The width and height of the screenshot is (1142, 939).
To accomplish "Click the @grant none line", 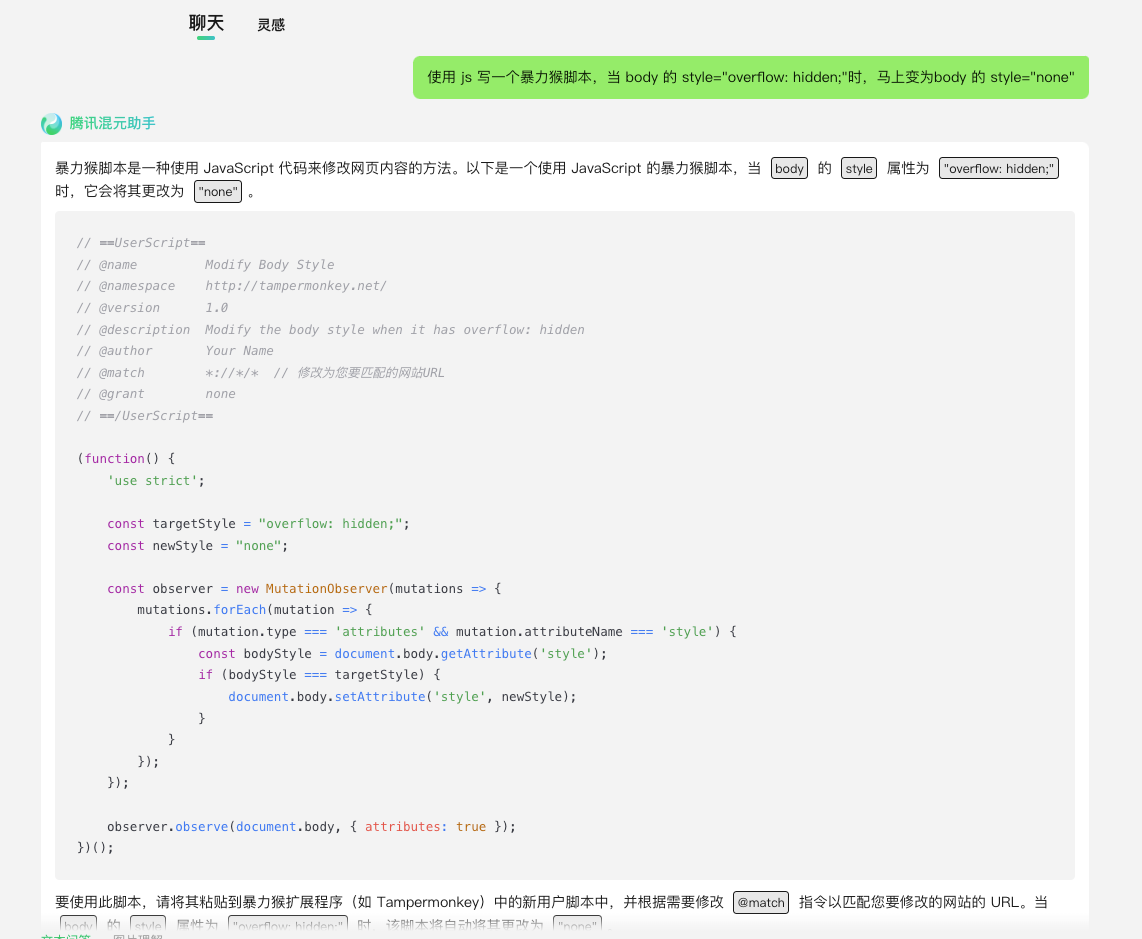I will [x=156, y=393].
